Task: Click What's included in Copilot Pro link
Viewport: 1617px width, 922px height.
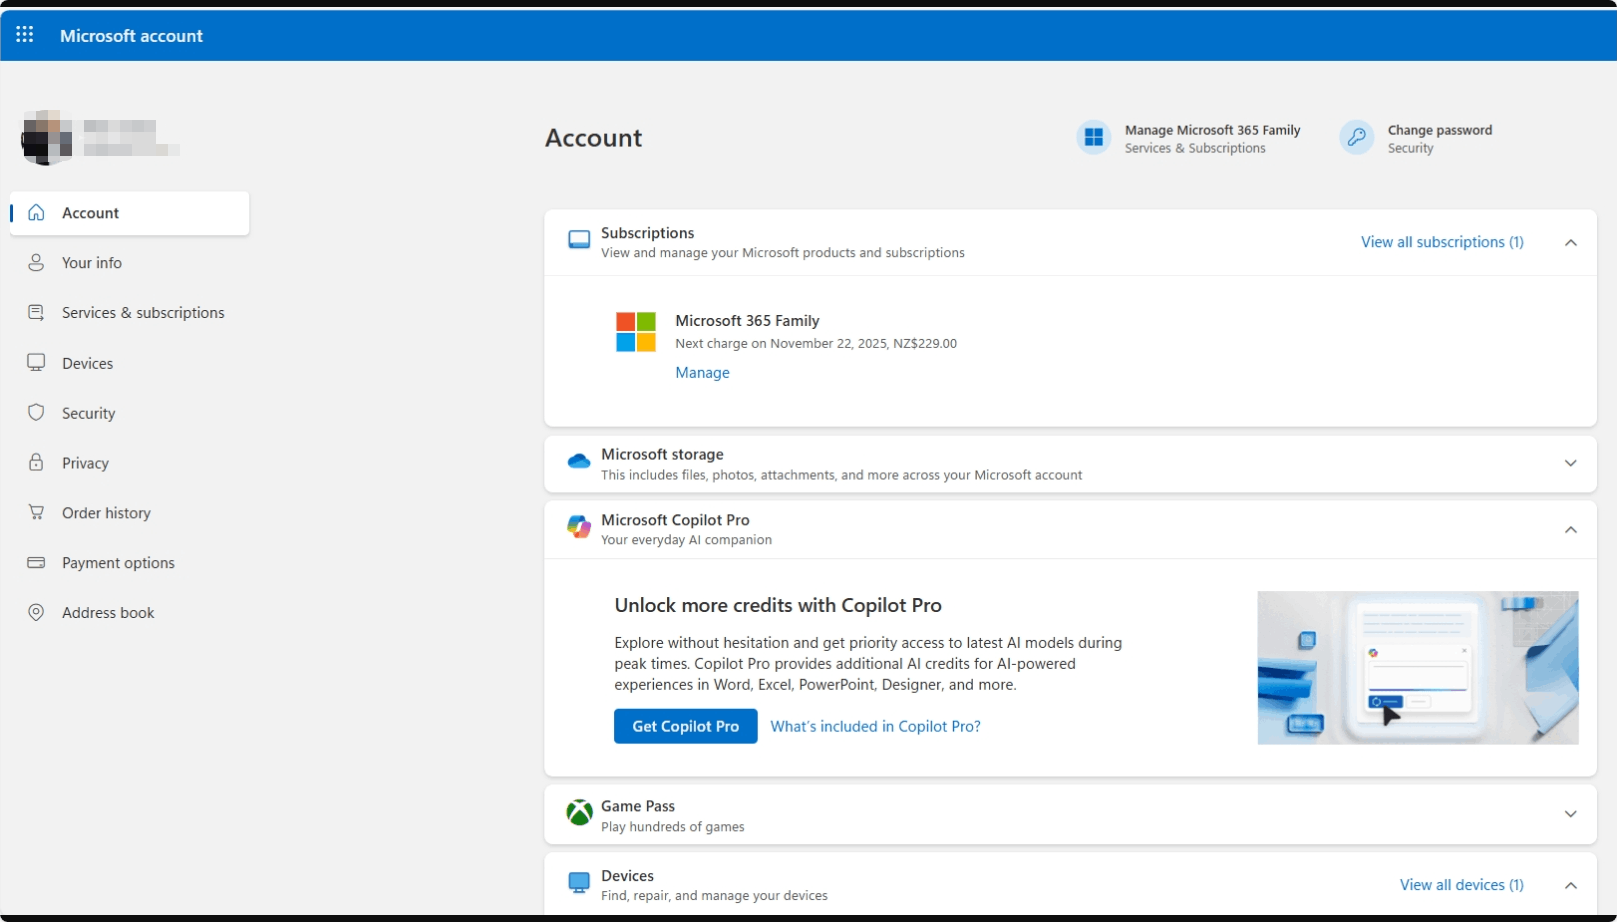Action: 875,726
